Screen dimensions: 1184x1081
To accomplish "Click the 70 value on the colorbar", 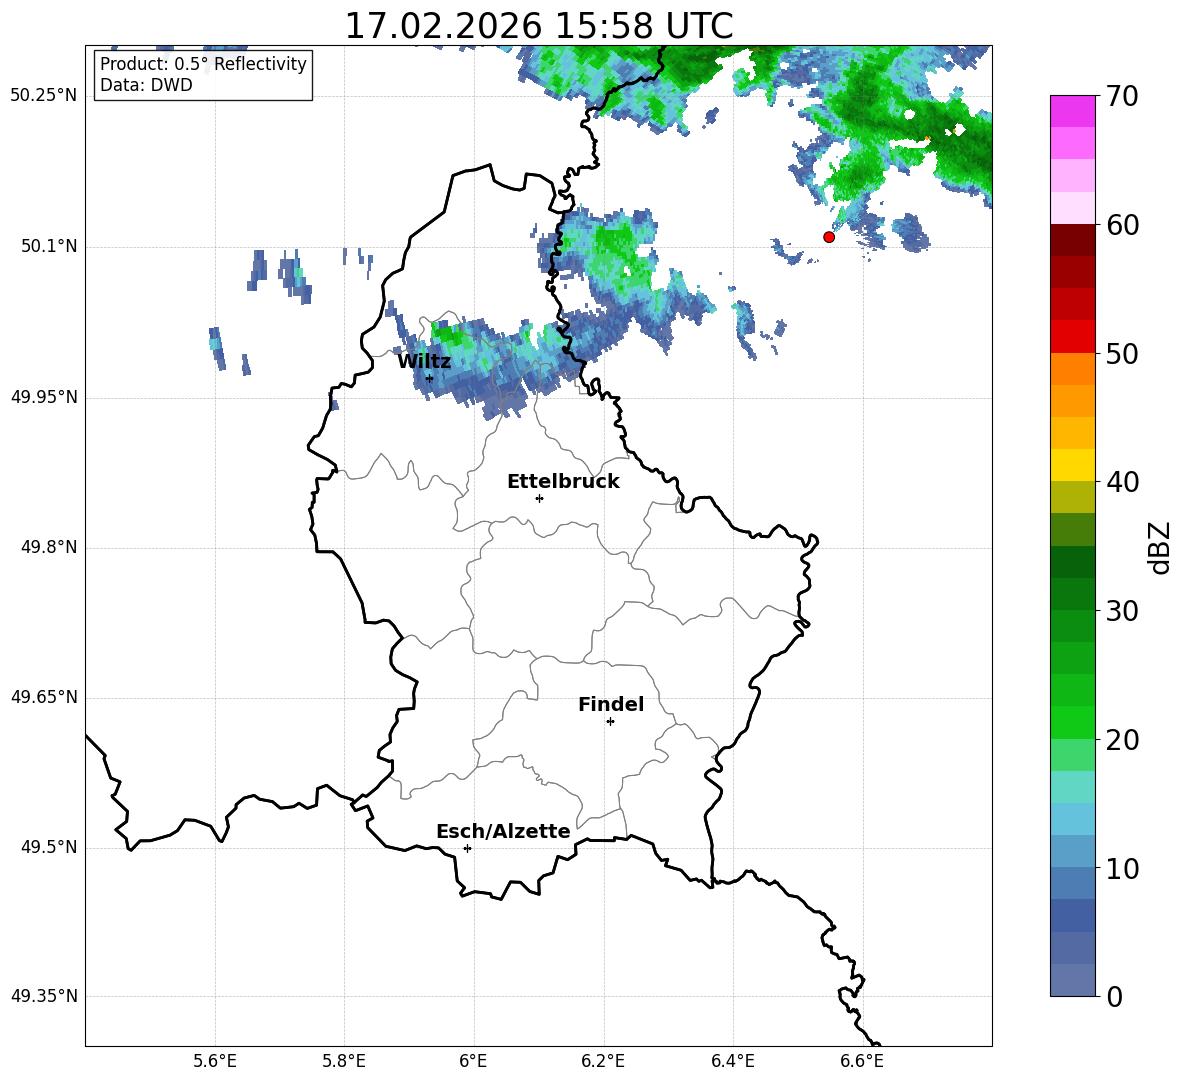I will coord(1122,97).
